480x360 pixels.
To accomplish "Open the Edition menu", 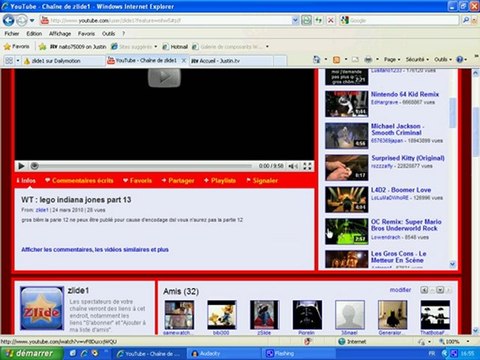I will click(34, 34).
